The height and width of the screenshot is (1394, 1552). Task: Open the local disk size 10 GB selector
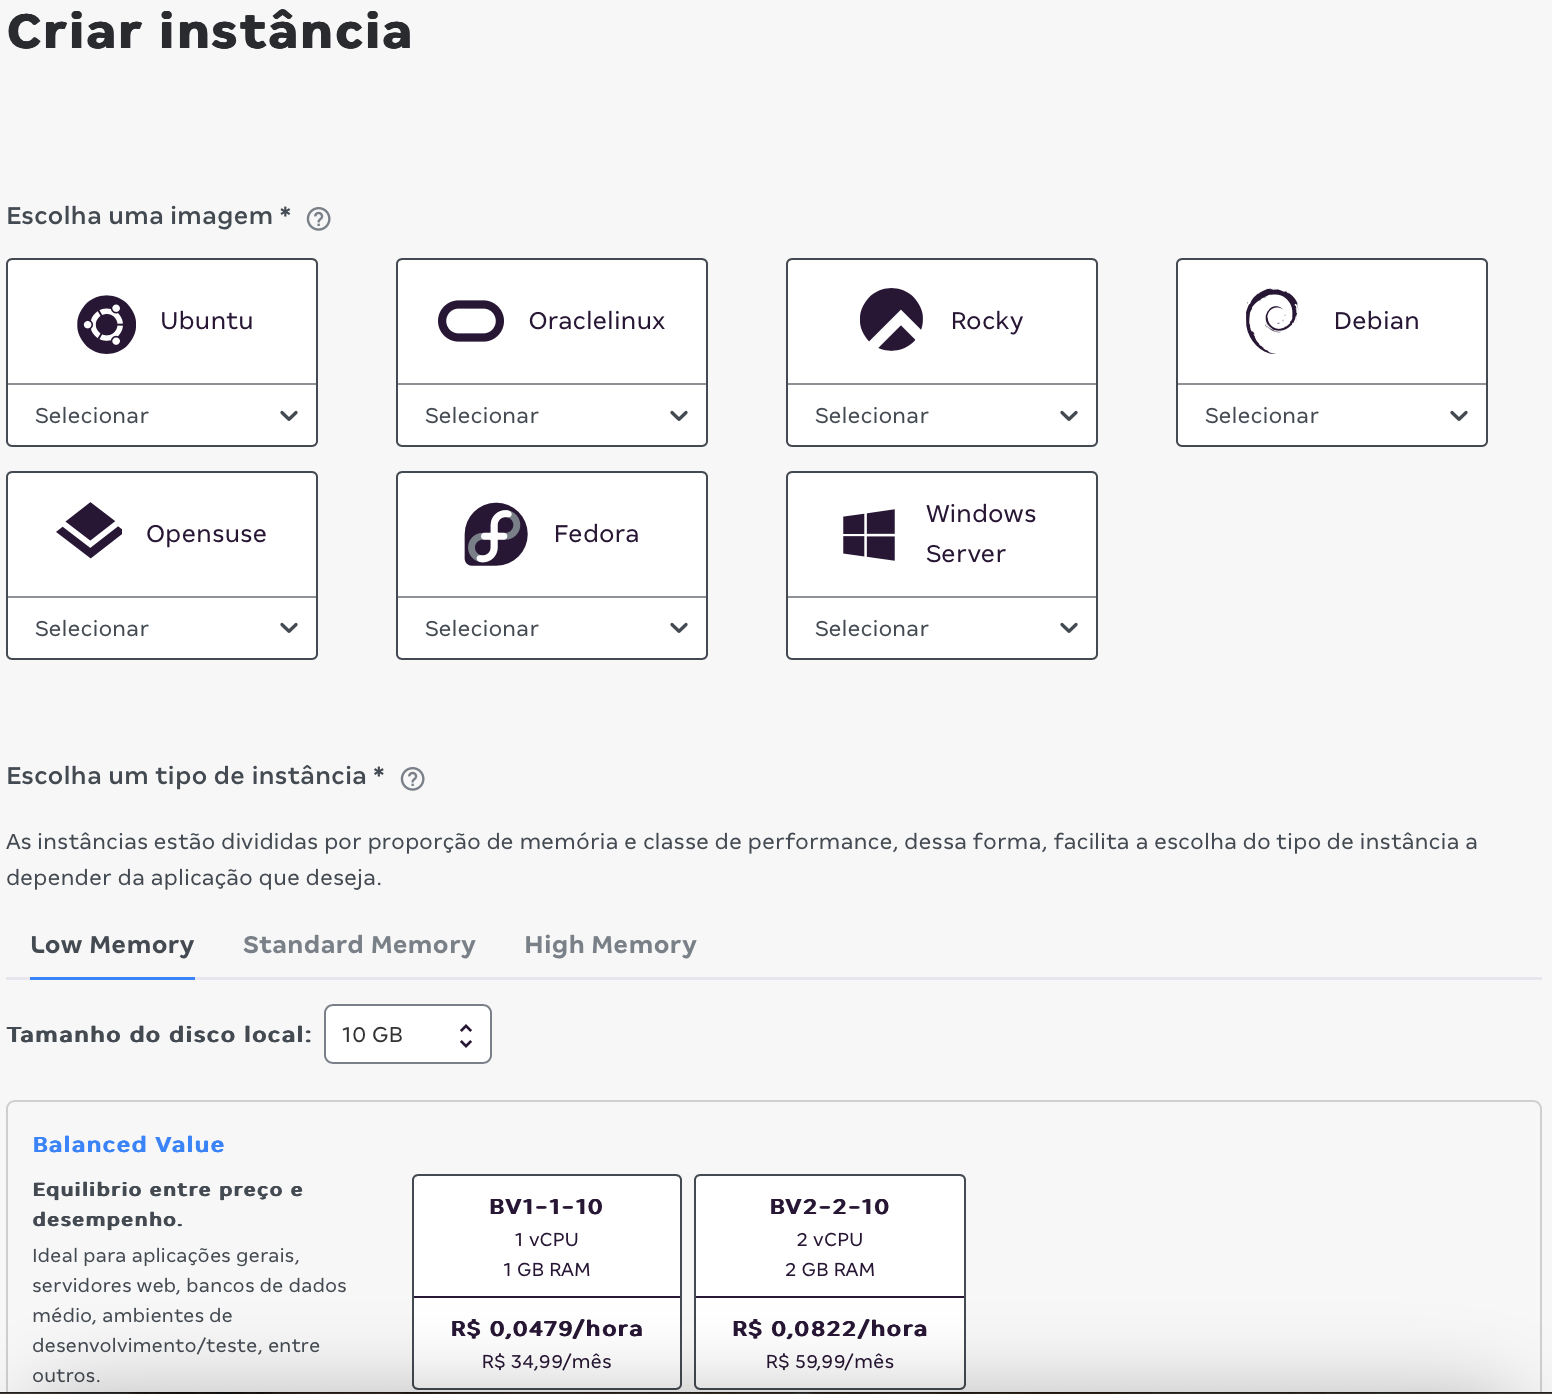[x=408, y=1034]
